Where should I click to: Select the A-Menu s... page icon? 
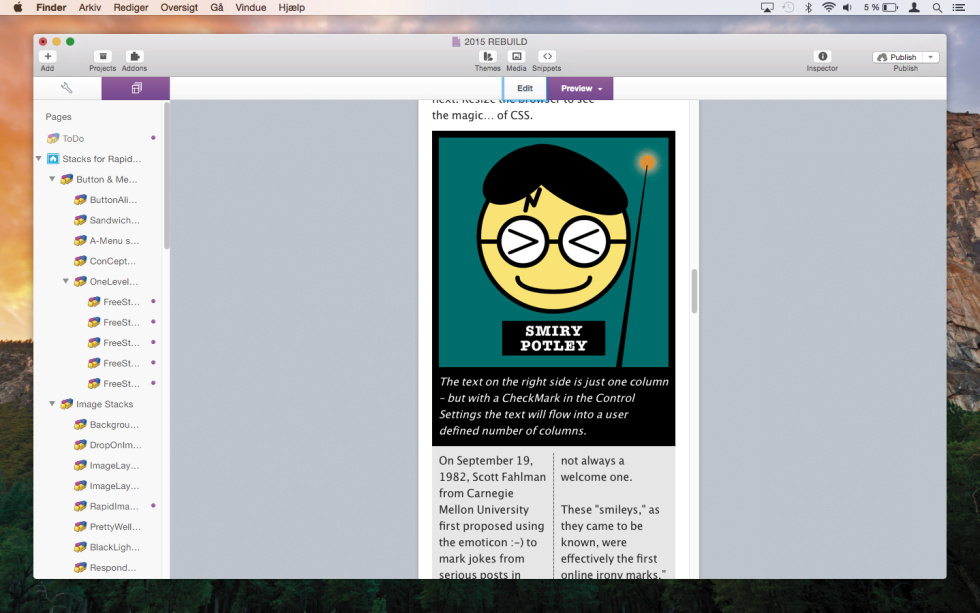point(80,241)
